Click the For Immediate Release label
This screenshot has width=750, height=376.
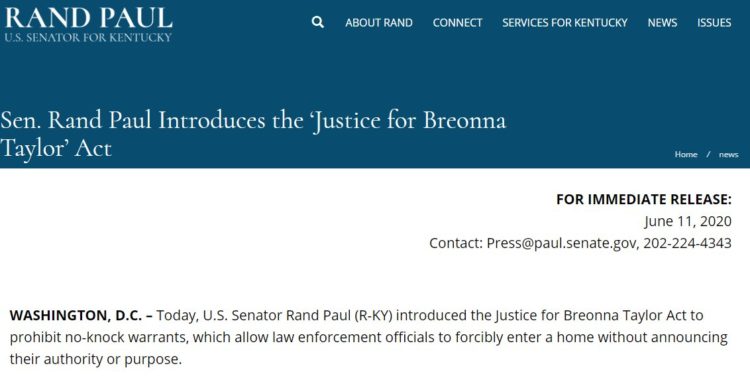(644, 199)
